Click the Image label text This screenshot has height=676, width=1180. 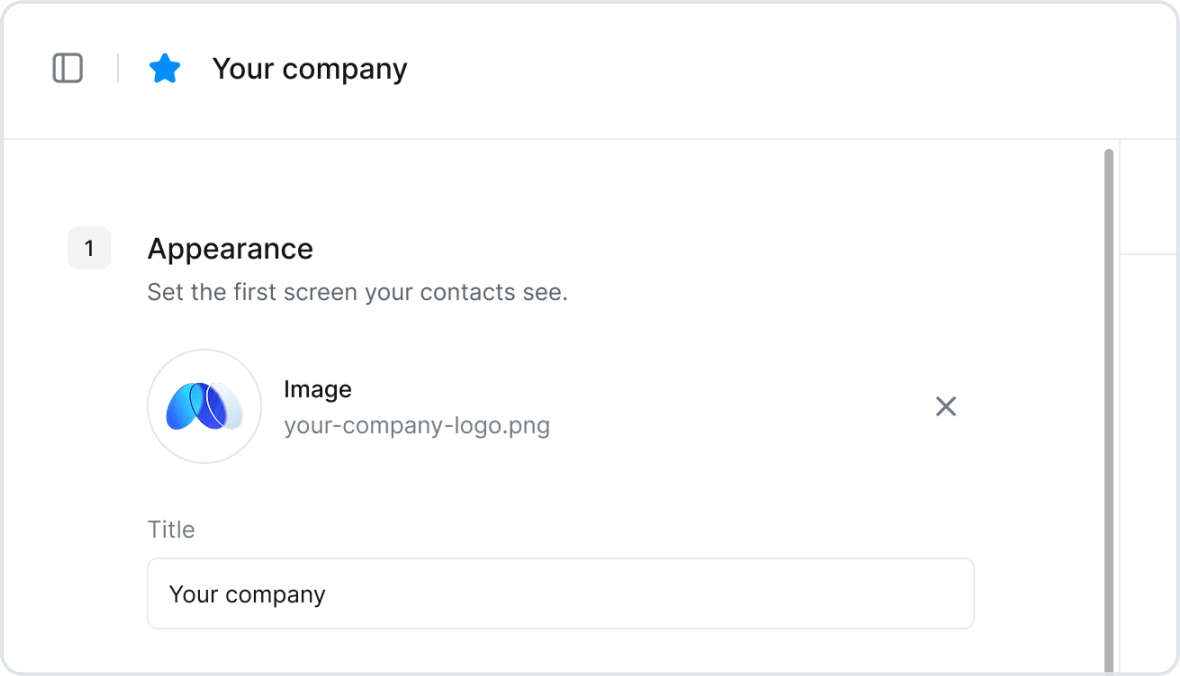318,389
